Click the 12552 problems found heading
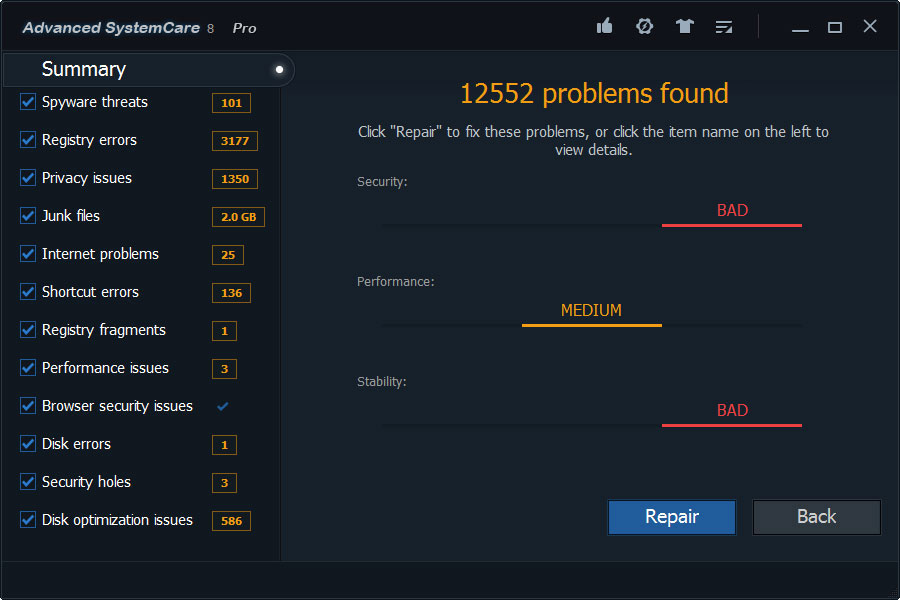Screen dimensions: 900x600 [x=594, y=94]
